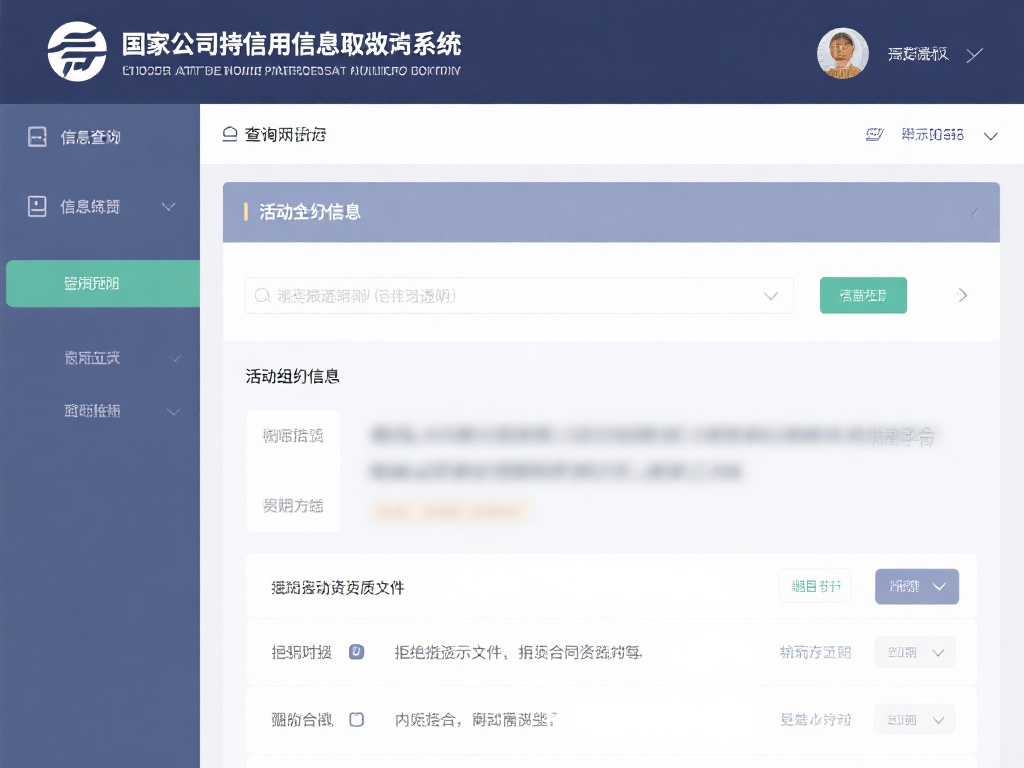Open the user account dropdown next to the avatar
Image resolution: width=1024 pixels, height=768 pixels.
[972, 55]
